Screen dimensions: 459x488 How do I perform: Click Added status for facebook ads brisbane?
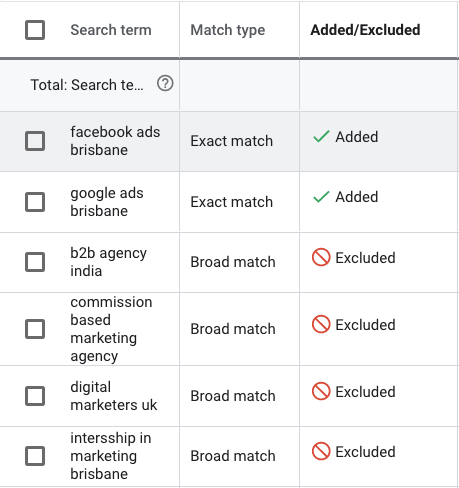pos(357,137)
